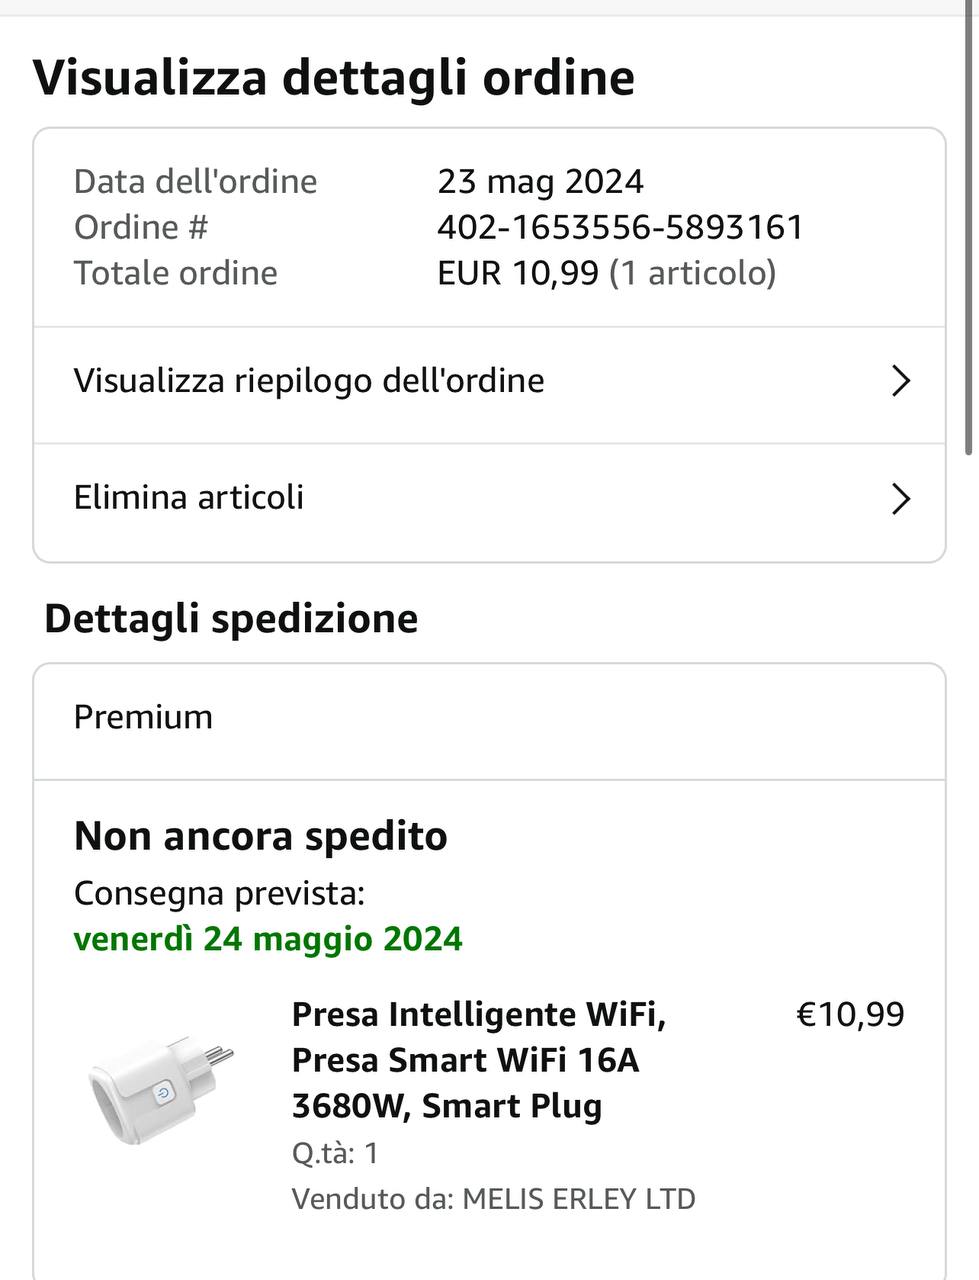979x1280 pixels.
Task: Click the Q.tà: 1 quantity text
Action: (335, 1153)
